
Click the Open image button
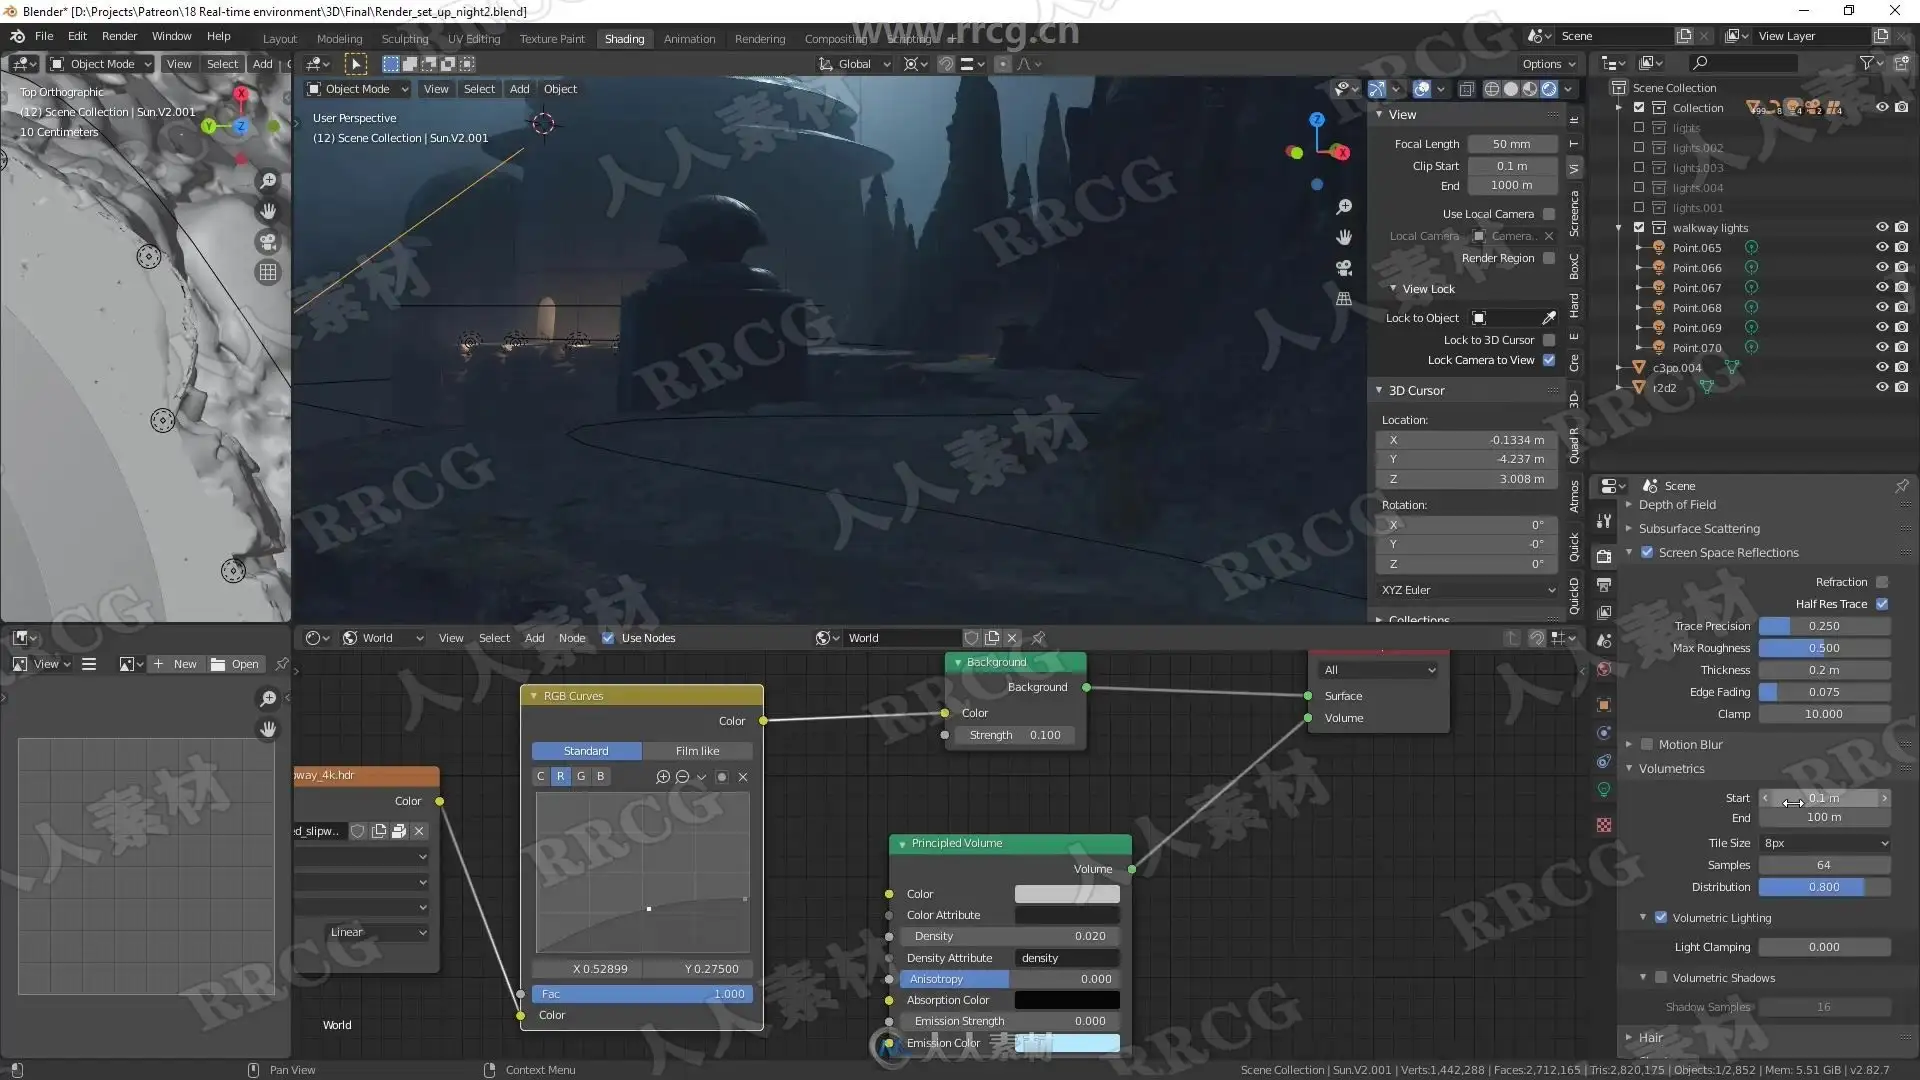click(x=235, y=664)
